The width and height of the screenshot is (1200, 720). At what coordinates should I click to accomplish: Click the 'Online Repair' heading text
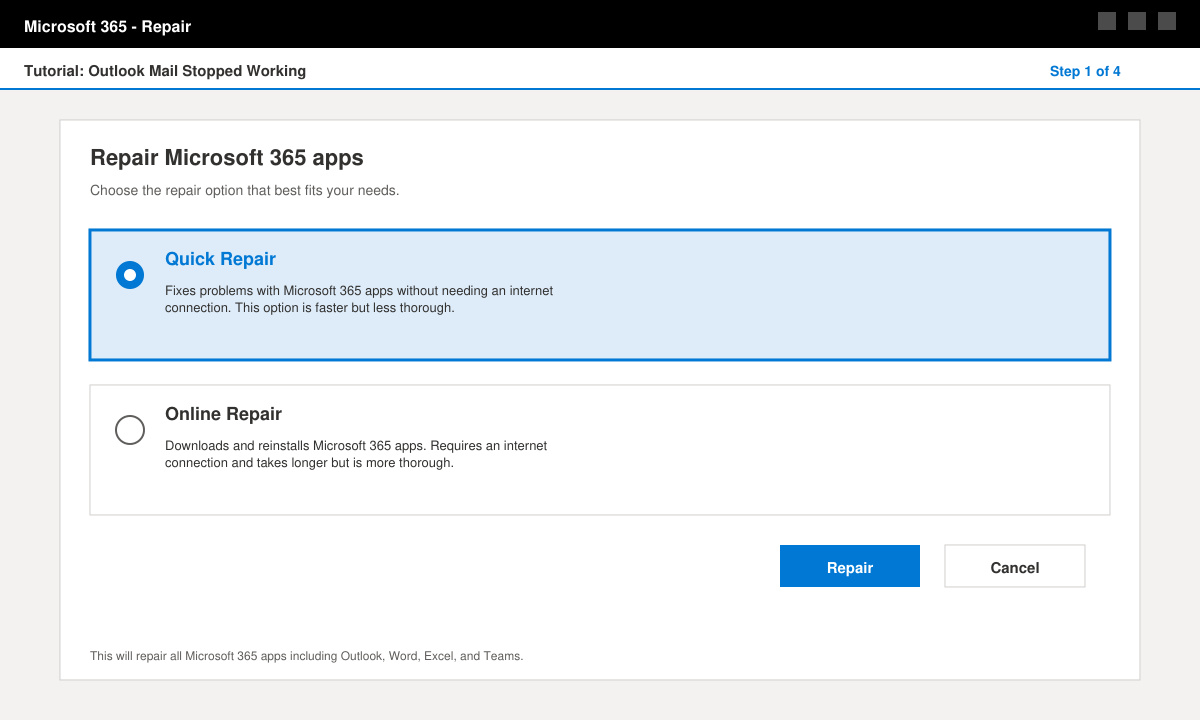[x=223, y=414]
